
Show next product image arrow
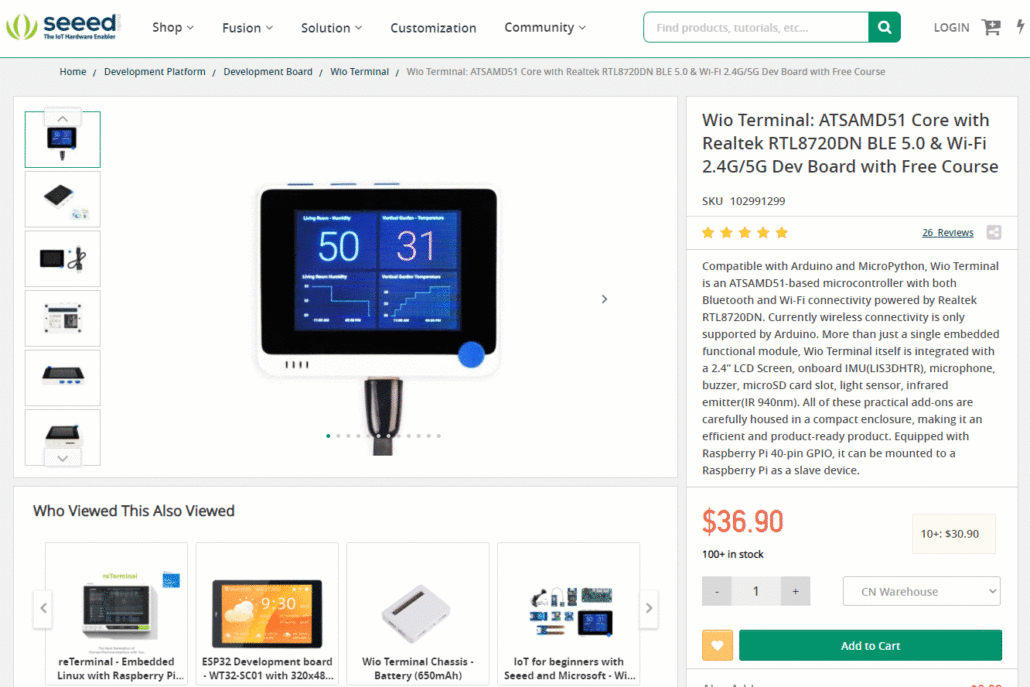[x=604, y=299]
